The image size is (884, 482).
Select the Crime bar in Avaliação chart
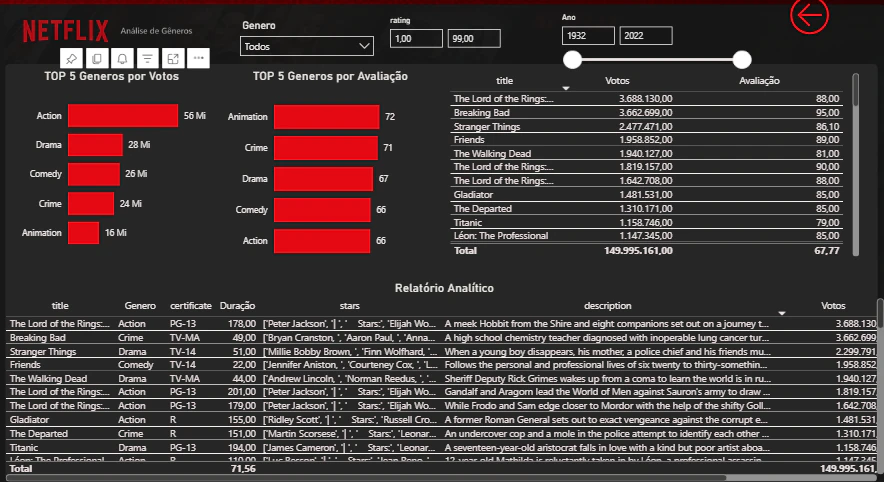[x=326, y=148]
